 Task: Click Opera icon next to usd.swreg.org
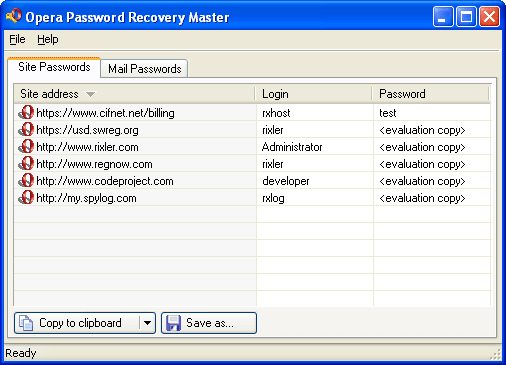tap(26, 129)
